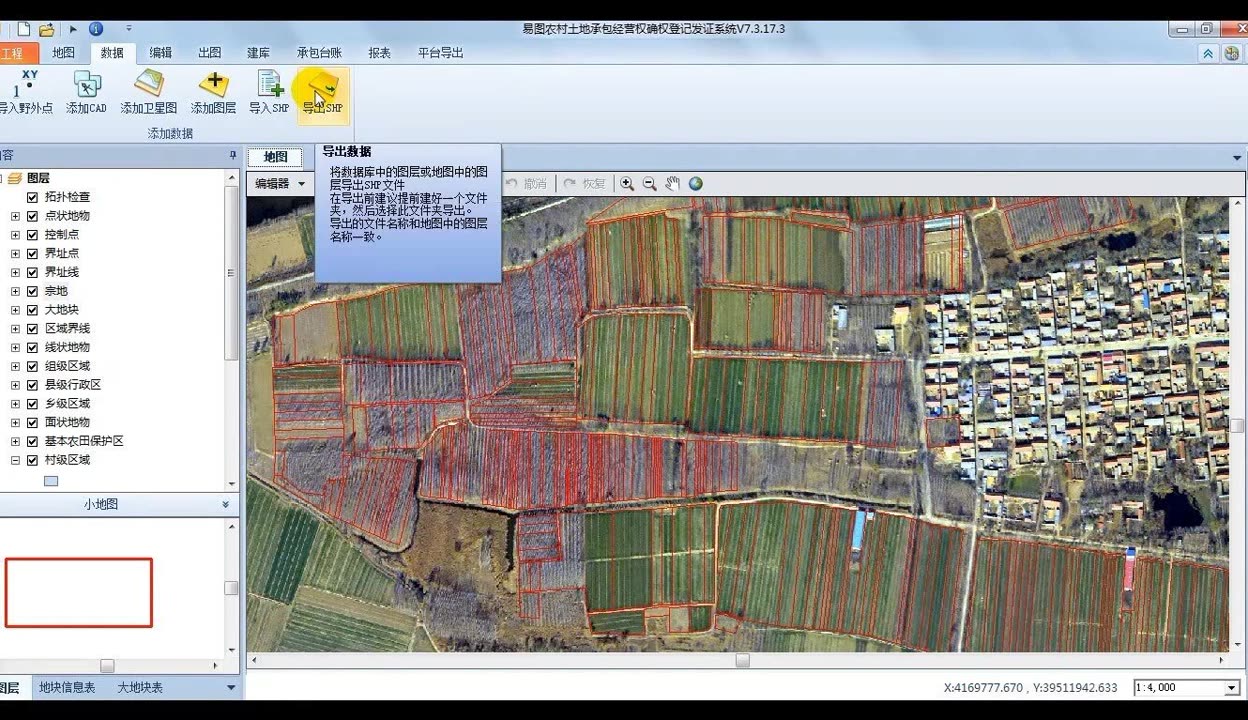Image resolution: width=1248 pixels, height=720 pixels.
Task: Click the globe full extent icon
Action: [694, 183]
